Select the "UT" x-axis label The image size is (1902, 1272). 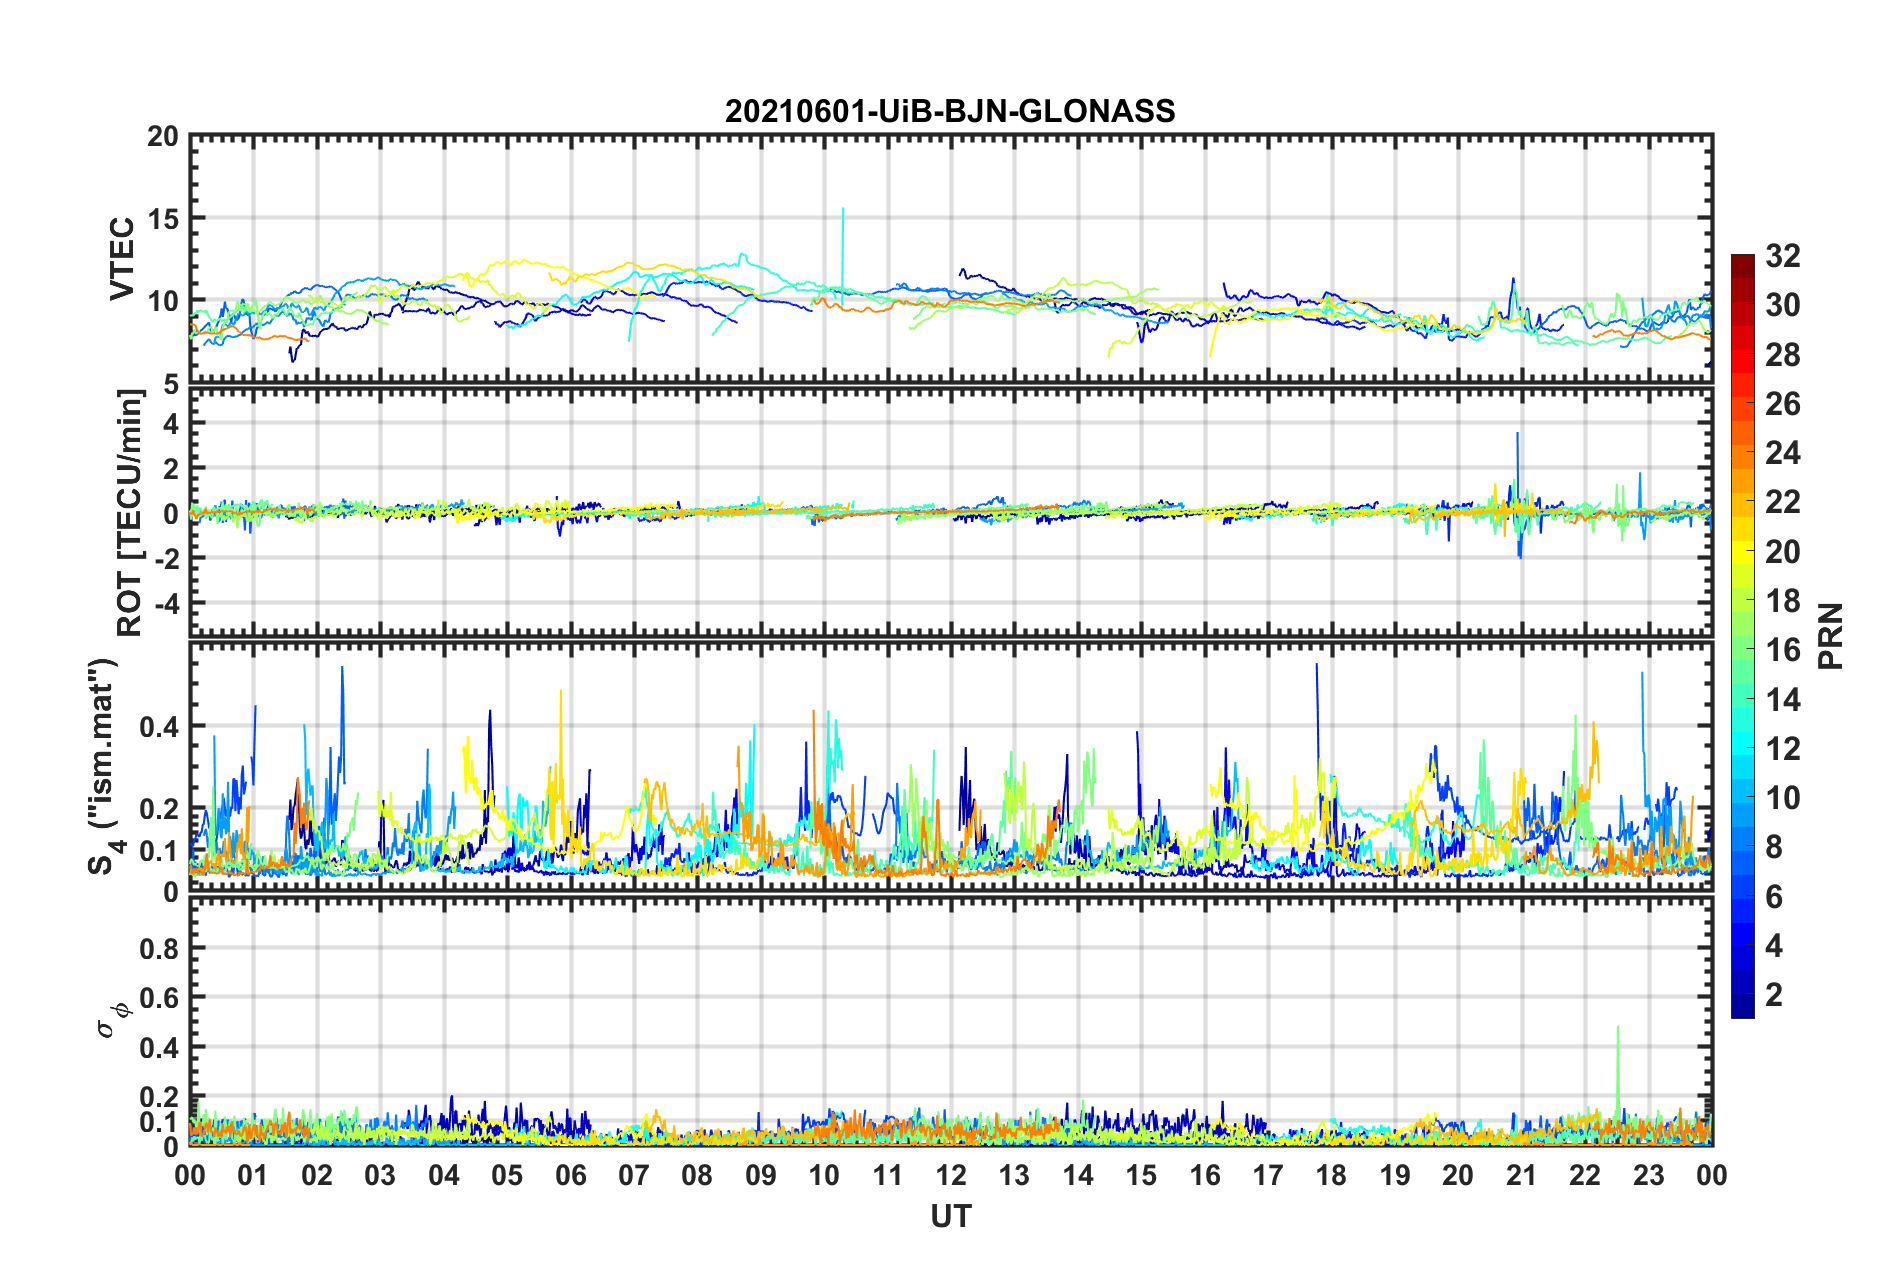click(951, 1216)
